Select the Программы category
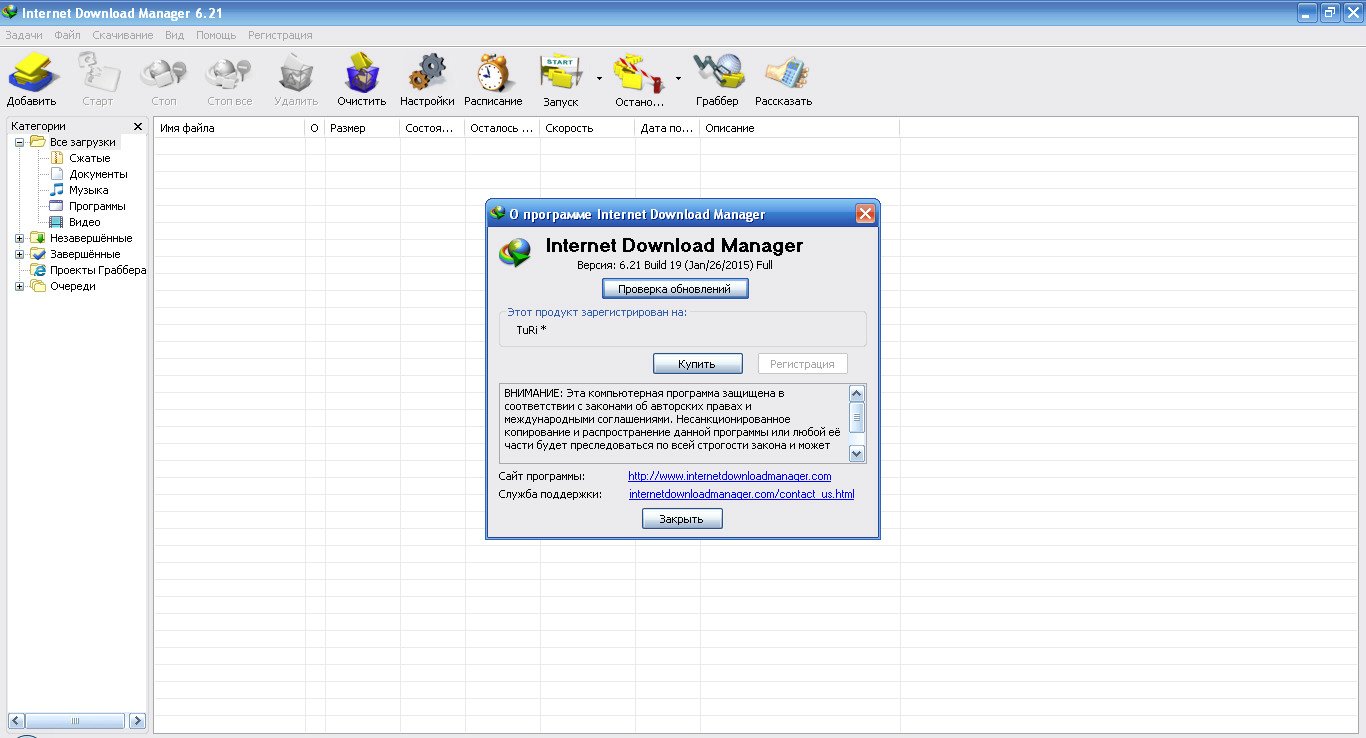This screenshot has width=1366, height=738. pos(97,206)
